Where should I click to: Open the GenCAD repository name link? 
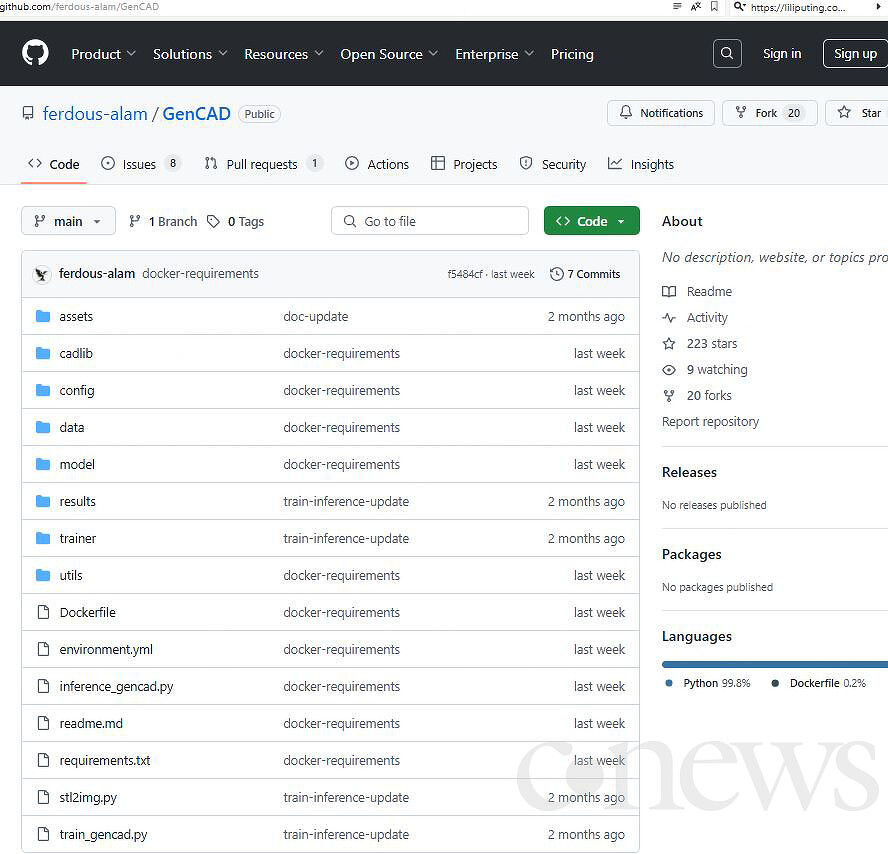(197, 114)
